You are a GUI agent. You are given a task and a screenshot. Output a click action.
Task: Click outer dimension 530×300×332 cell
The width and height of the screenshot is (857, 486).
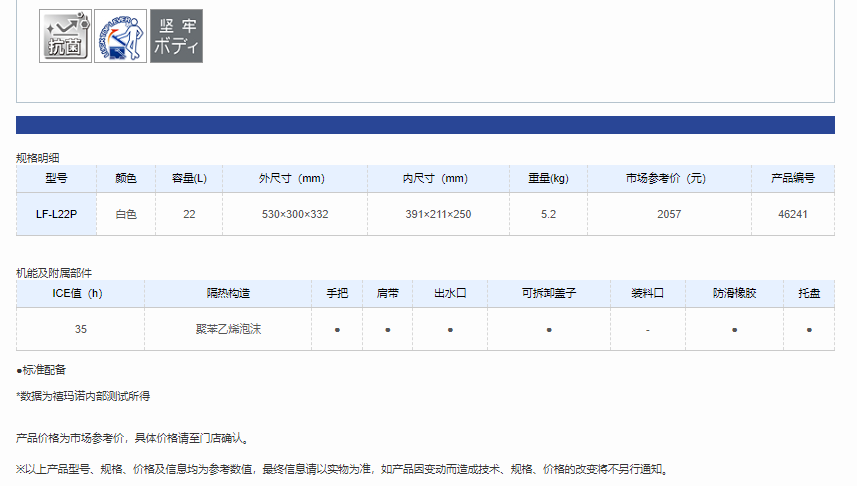pyautogui.click(x=295, y=214)
